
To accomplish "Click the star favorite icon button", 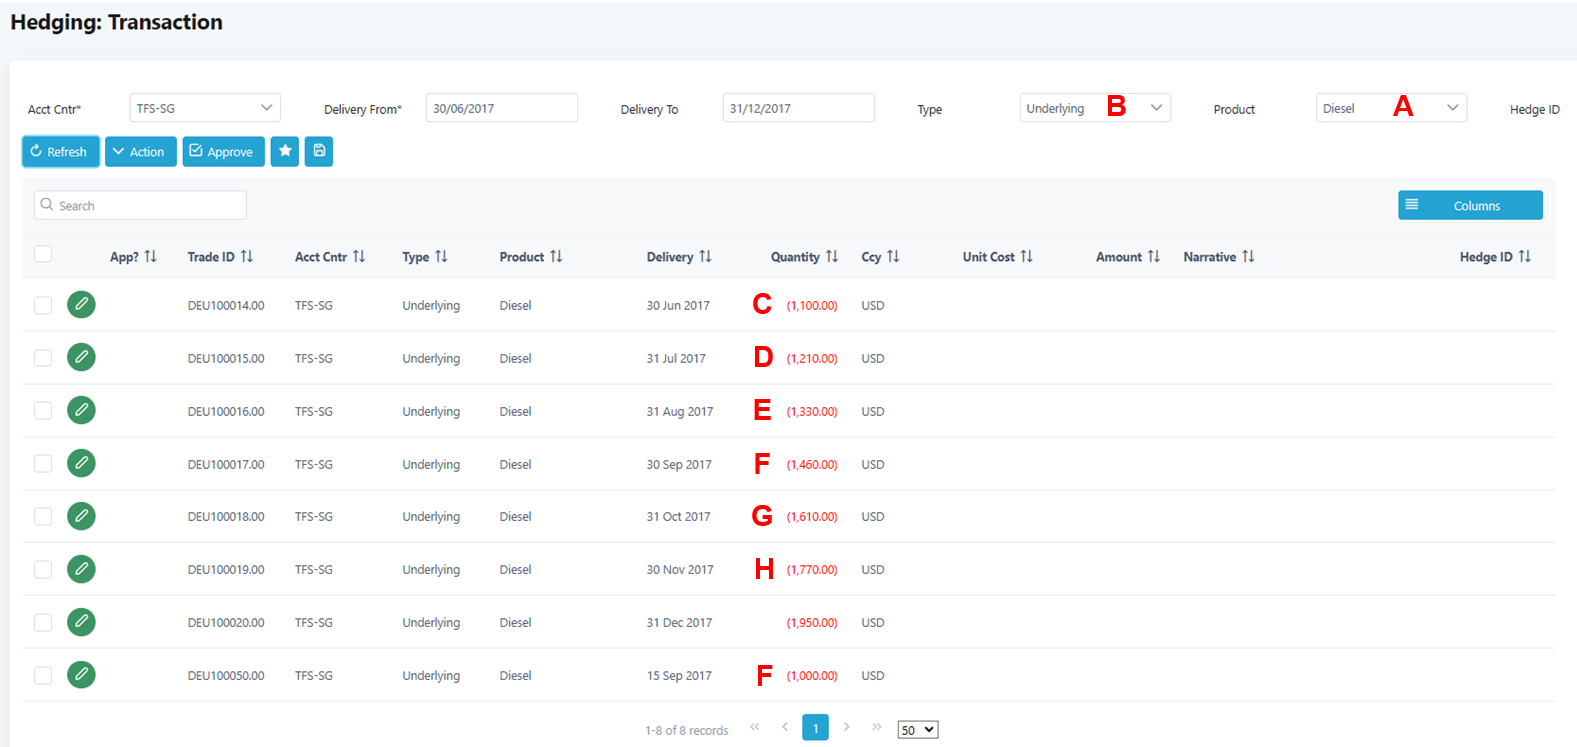I will [285, 151].
